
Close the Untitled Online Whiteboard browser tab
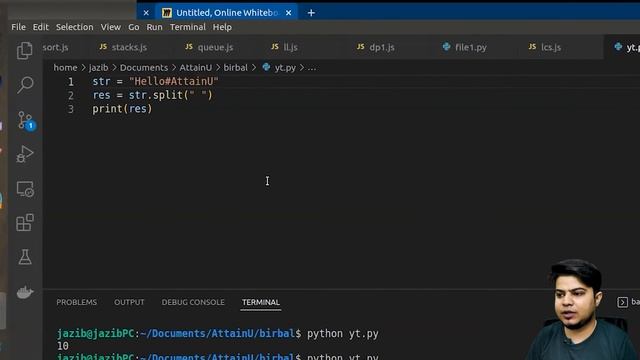click(289, 13)
